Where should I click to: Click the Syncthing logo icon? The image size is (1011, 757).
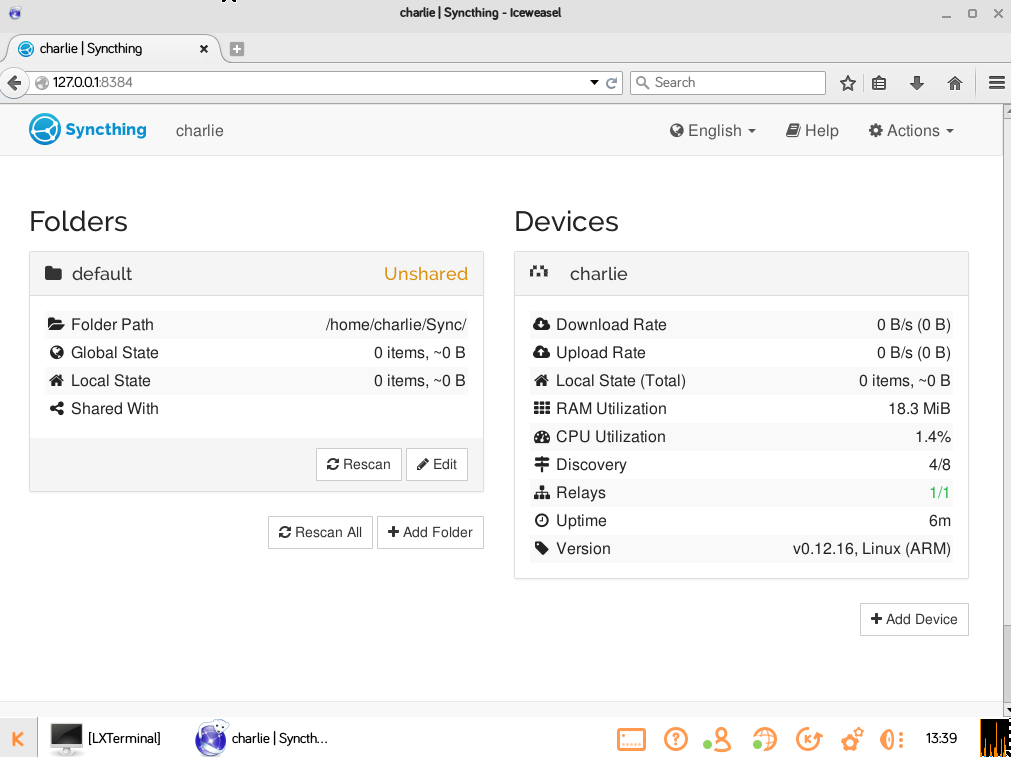click(44, 129)
